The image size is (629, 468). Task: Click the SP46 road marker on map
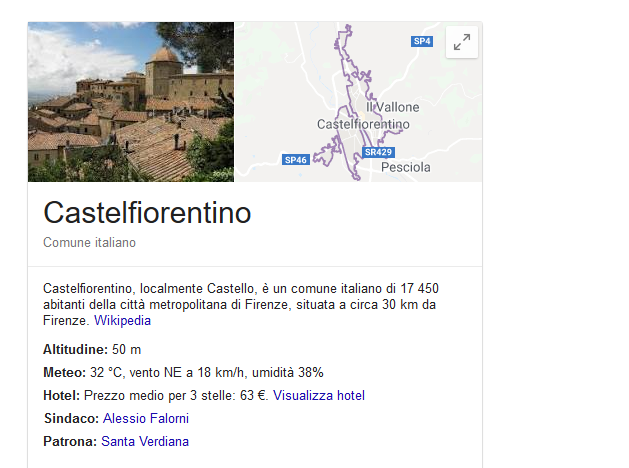click(295, 160)
